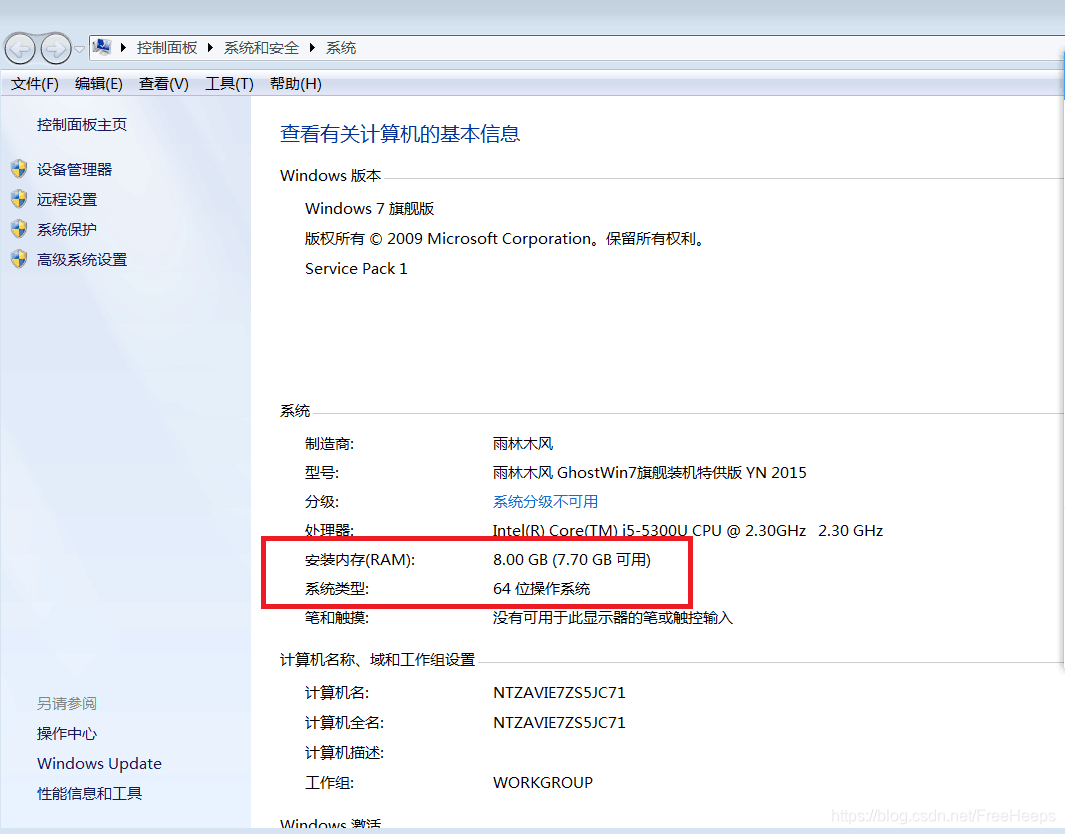This screenshot has height=834, width=1065.
Task: Click the 工作组: label
Action: tap(329, 782)
